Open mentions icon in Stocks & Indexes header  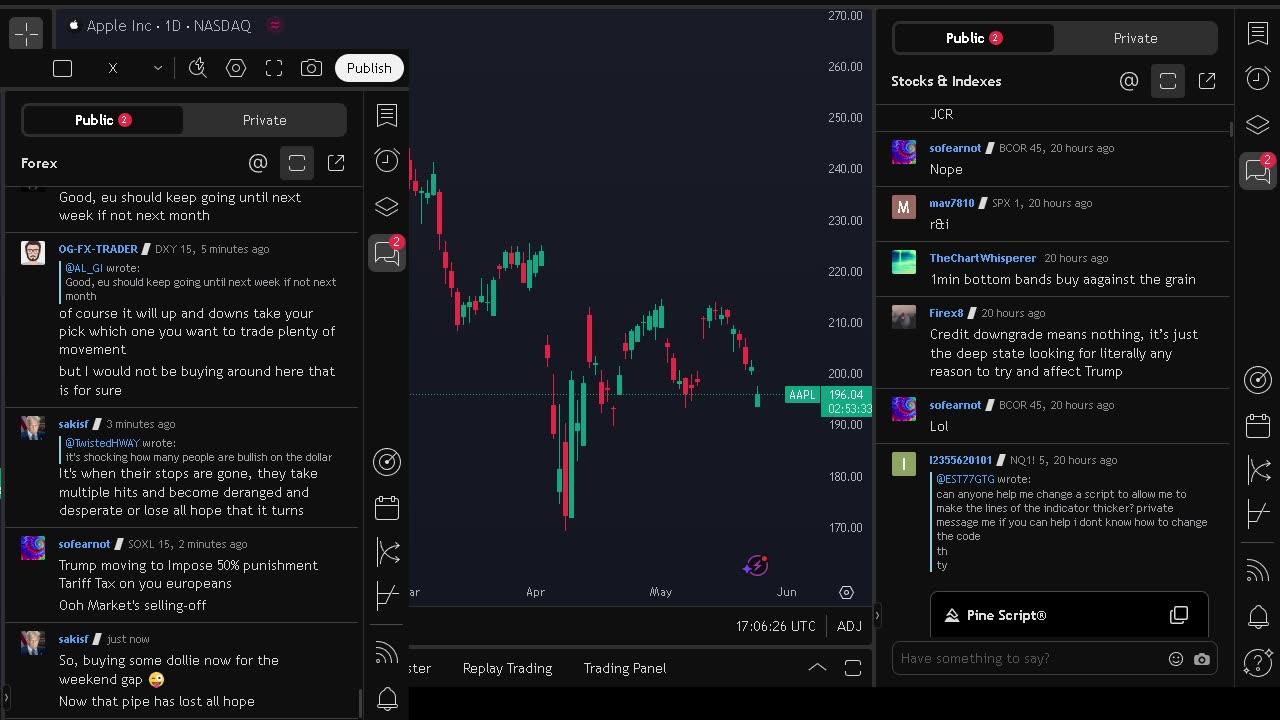pos(1129,81)
